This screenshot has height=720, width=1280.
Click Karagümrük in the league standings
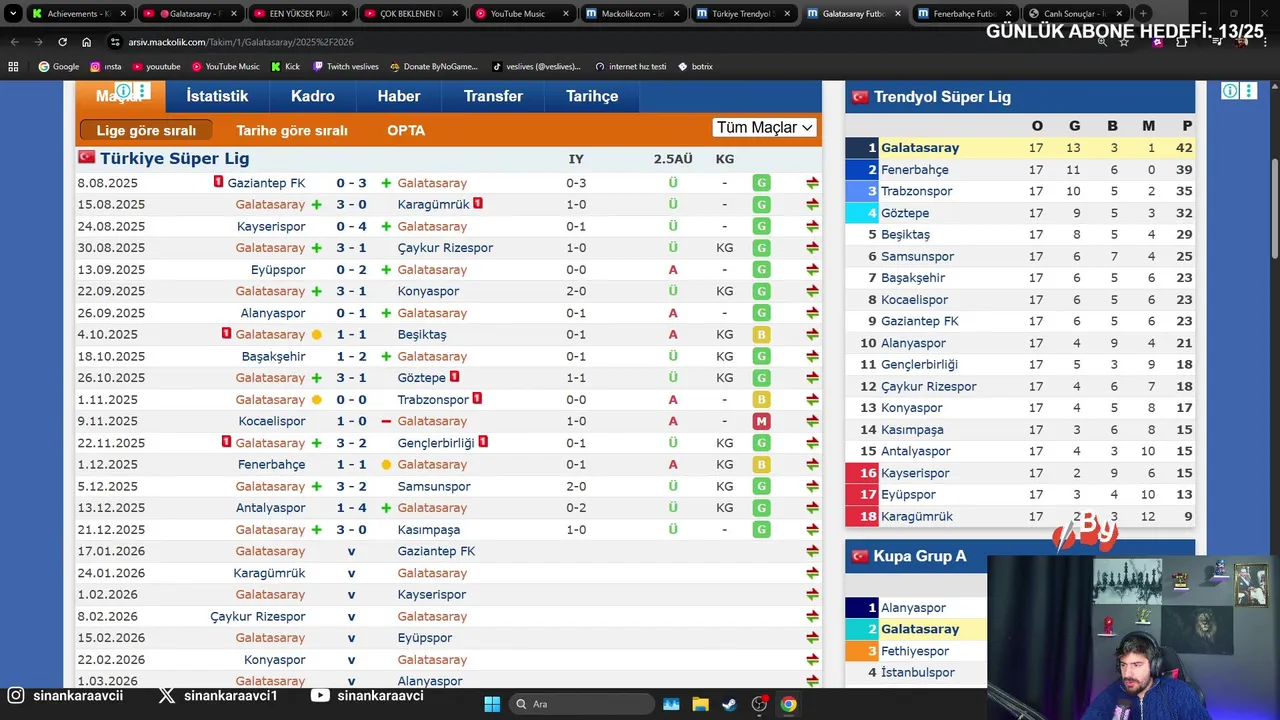pyautogui.click(x=916, y=517)
